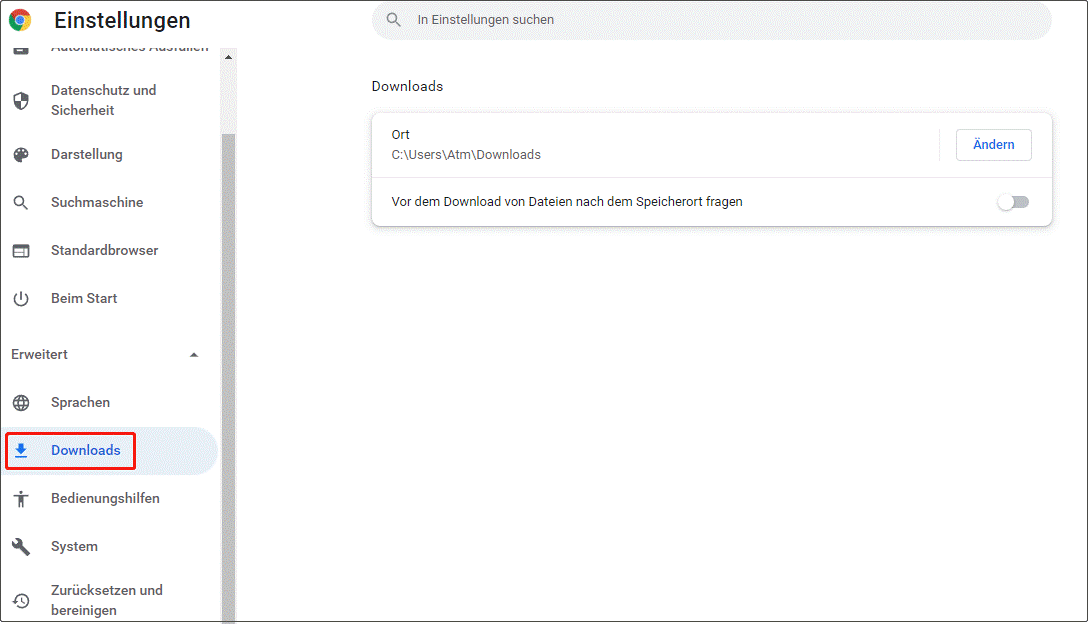The height and width of the screenshot is (624, 1090).
Task: Click the search magnifier icon in settings search
Action: coord(393,19)
